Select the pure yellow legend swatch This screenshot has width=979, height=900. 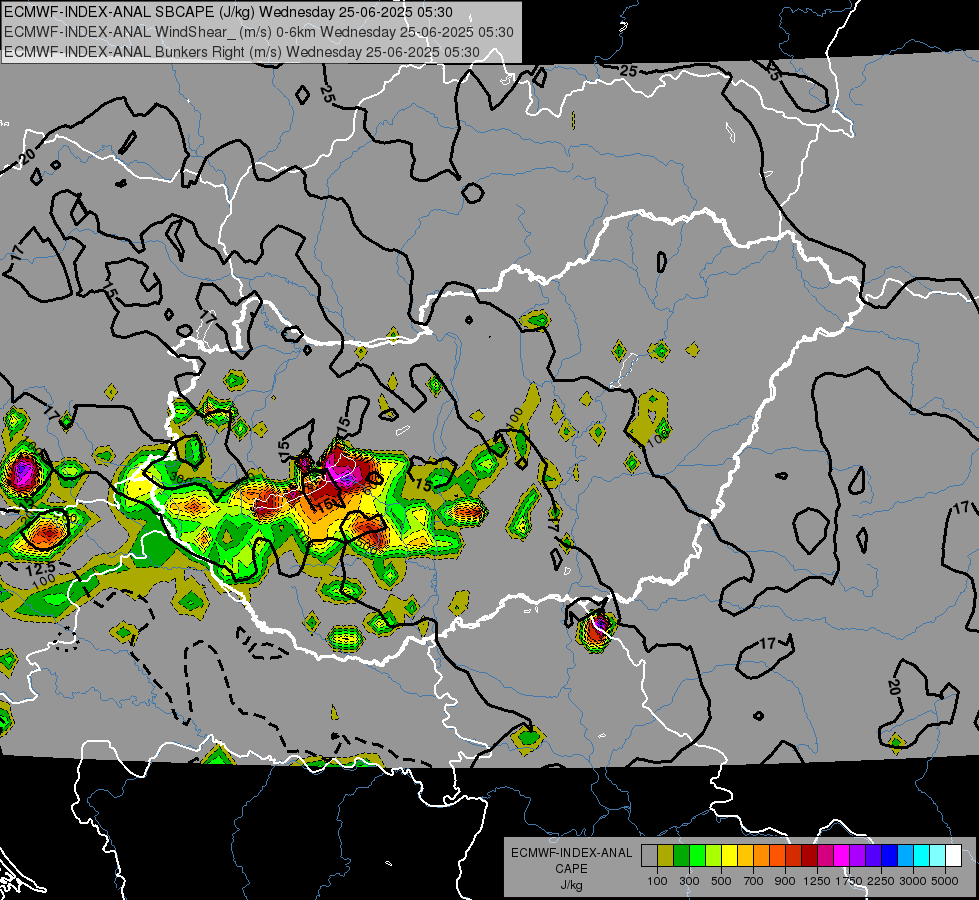point(729,856)
